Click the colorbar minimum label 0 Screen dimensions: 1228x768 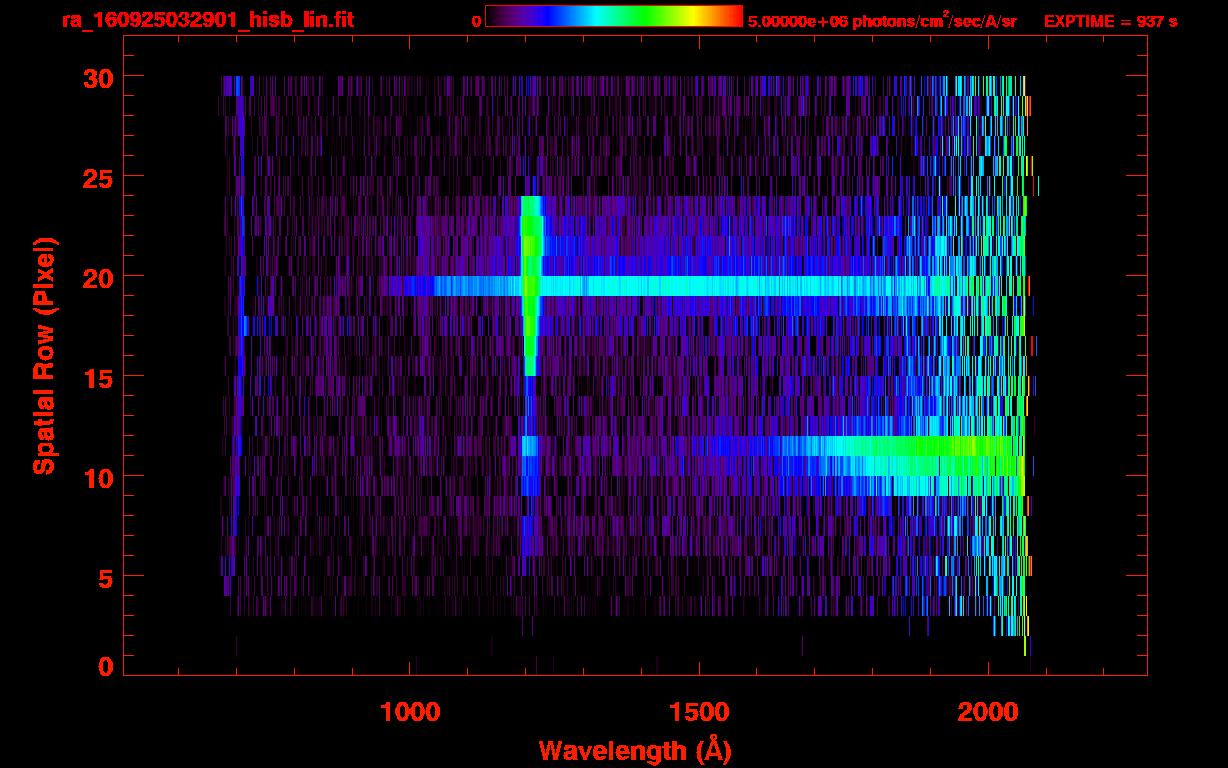point(476,21)
